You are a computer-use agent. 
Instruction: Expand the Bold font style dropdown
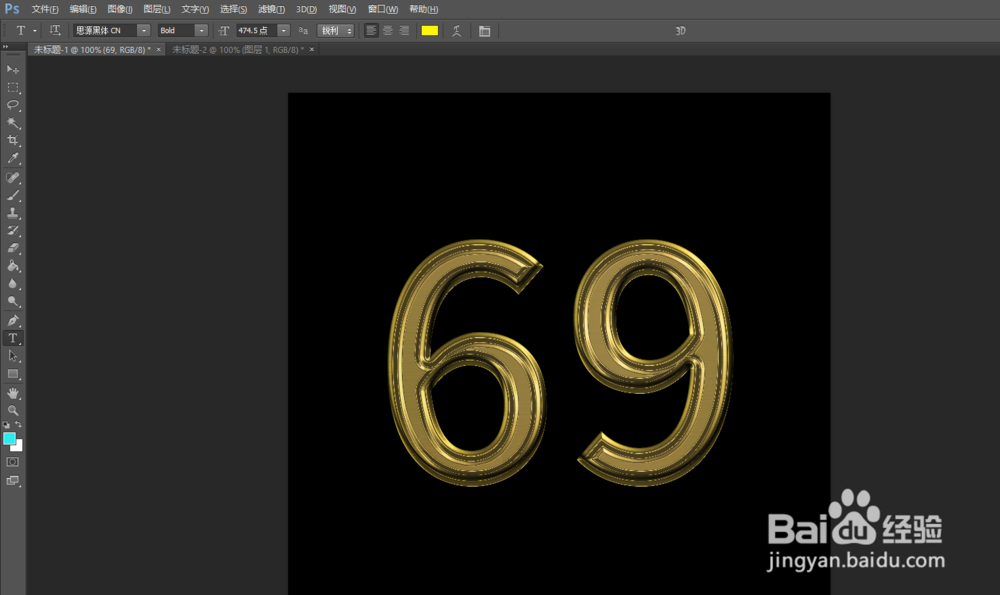[x=202, y=31]
